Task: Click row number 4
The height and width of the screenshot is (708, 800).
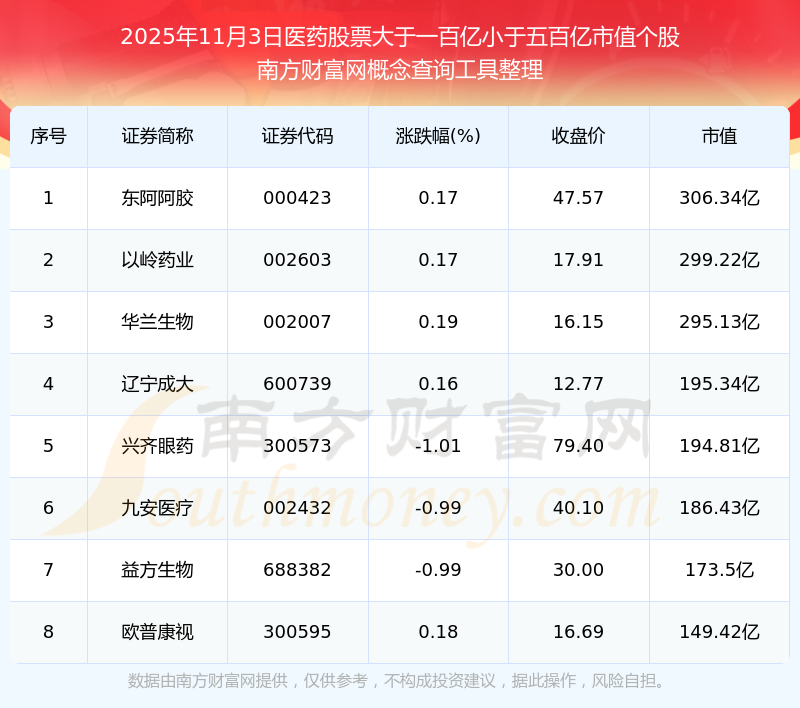Action: (x=48, y=384)
